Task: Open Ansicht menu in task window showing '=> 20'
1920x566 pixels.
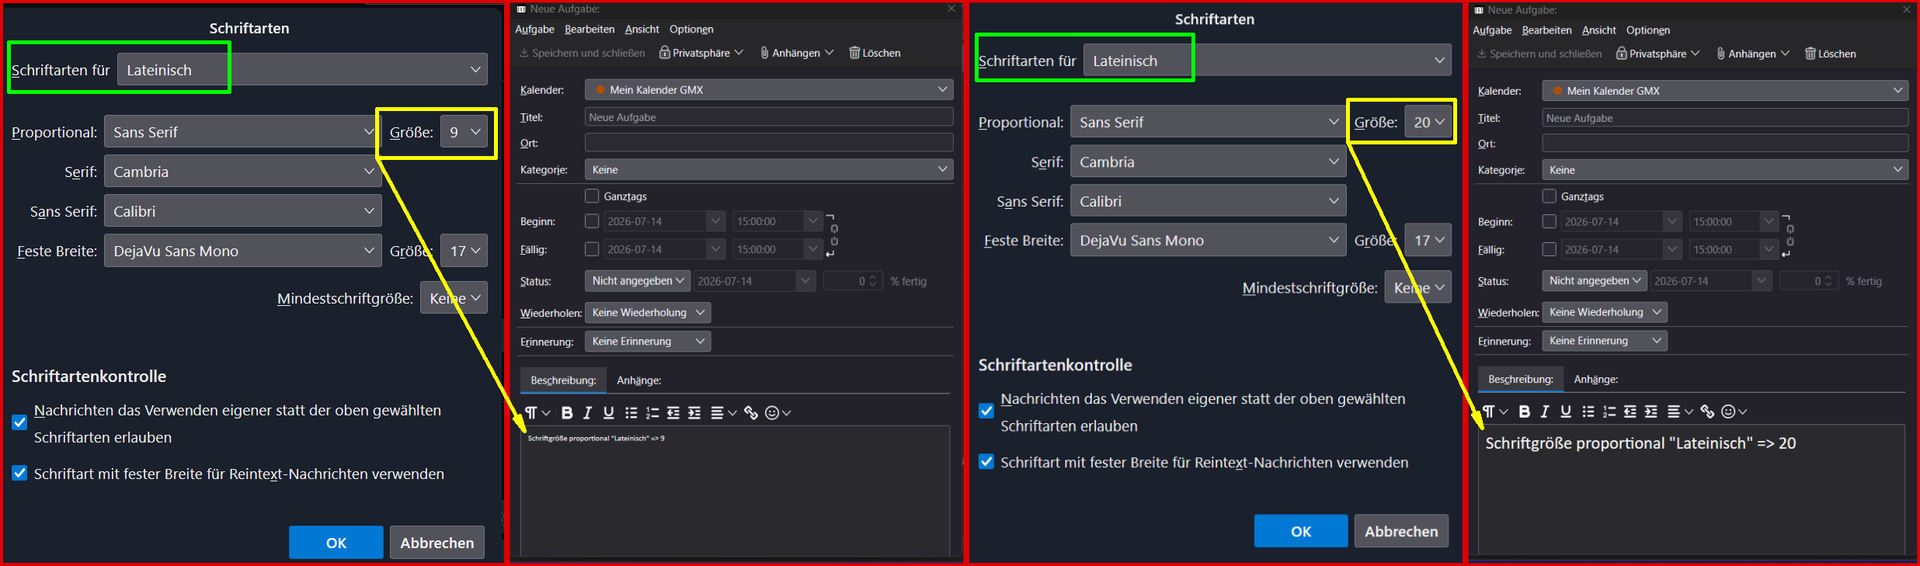Action: click(1599, 30)
